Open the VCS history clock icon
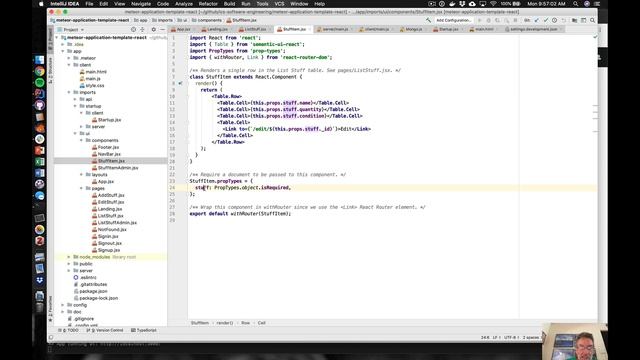 click(x=554, y=20)
